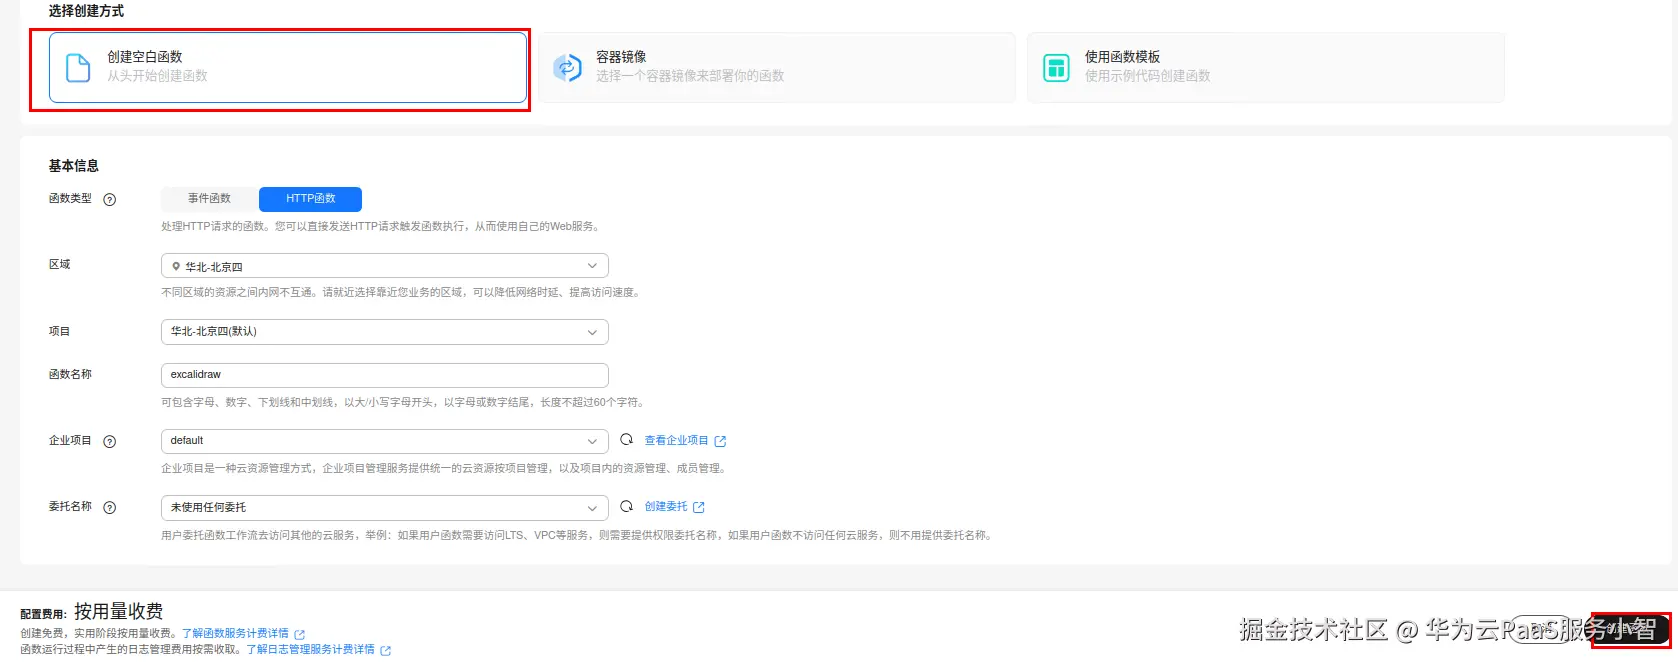
Task: Expand the 企业项目 dropdown chevron arrow
Action: point(592,441)
